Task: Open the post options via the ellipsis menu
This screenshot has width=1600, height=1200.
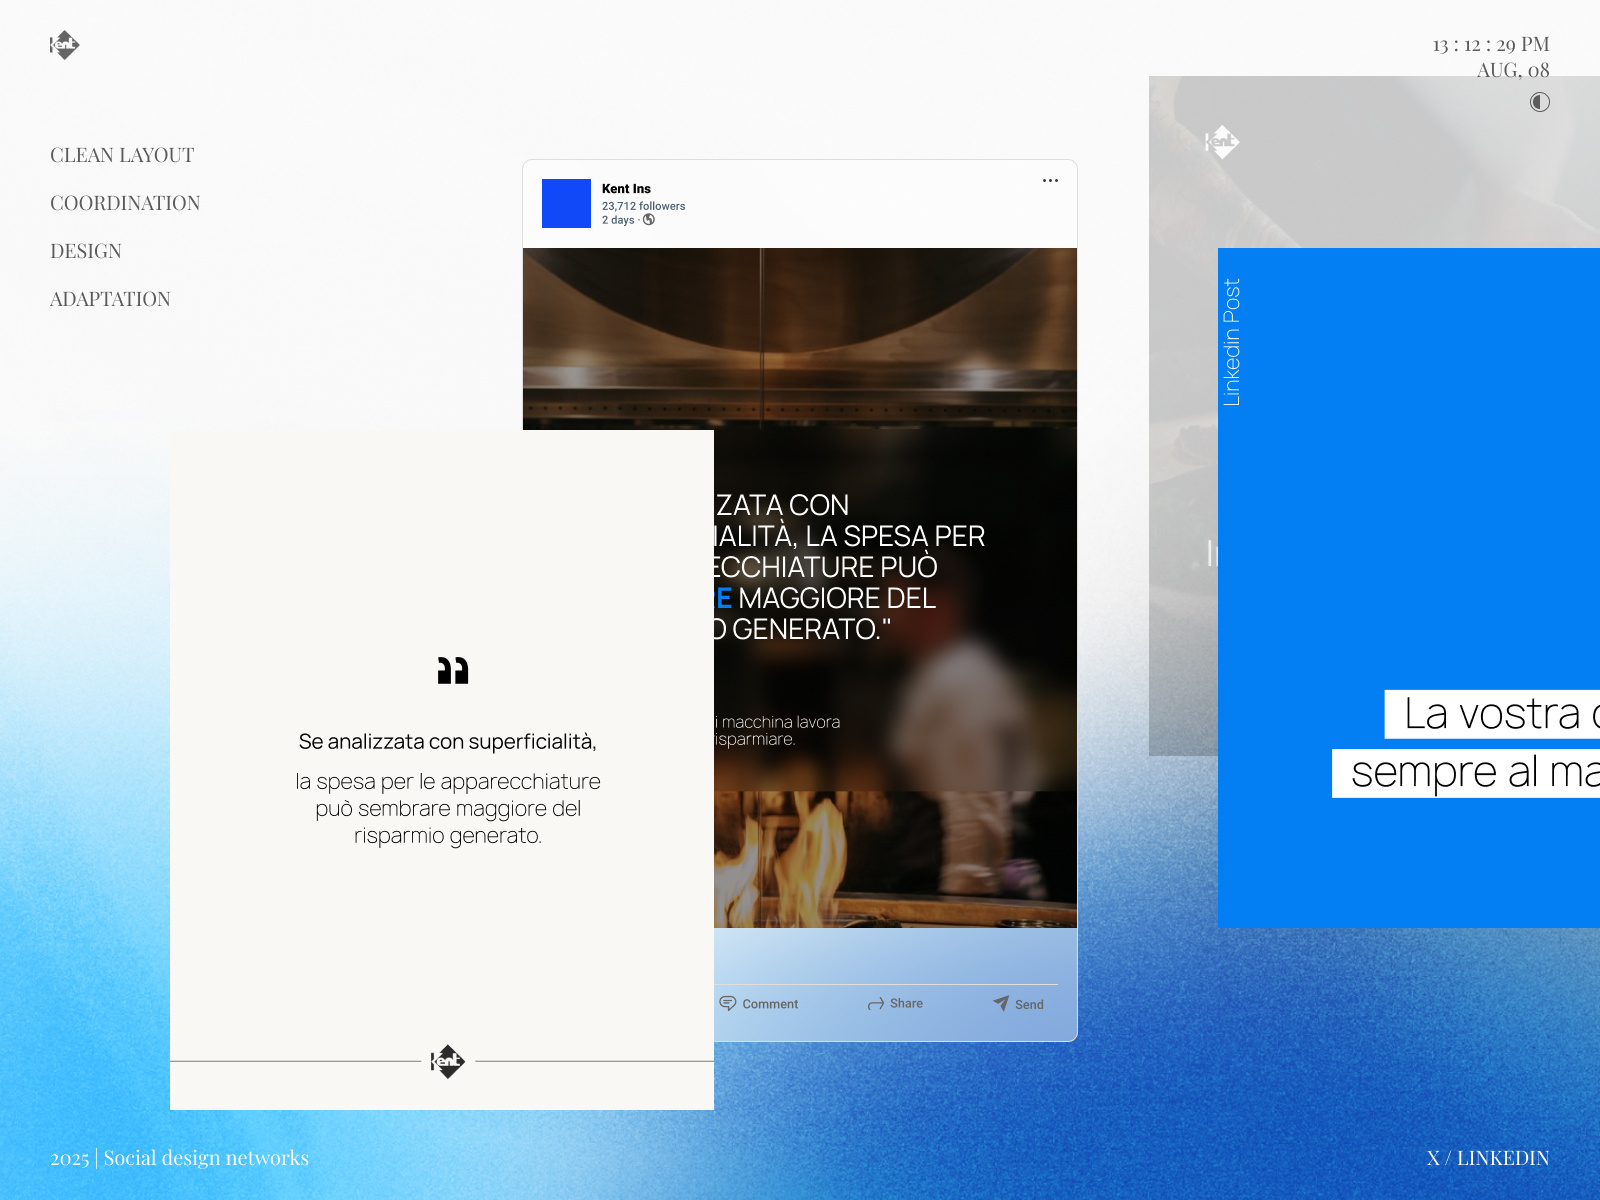Action: pos(1050,181)
